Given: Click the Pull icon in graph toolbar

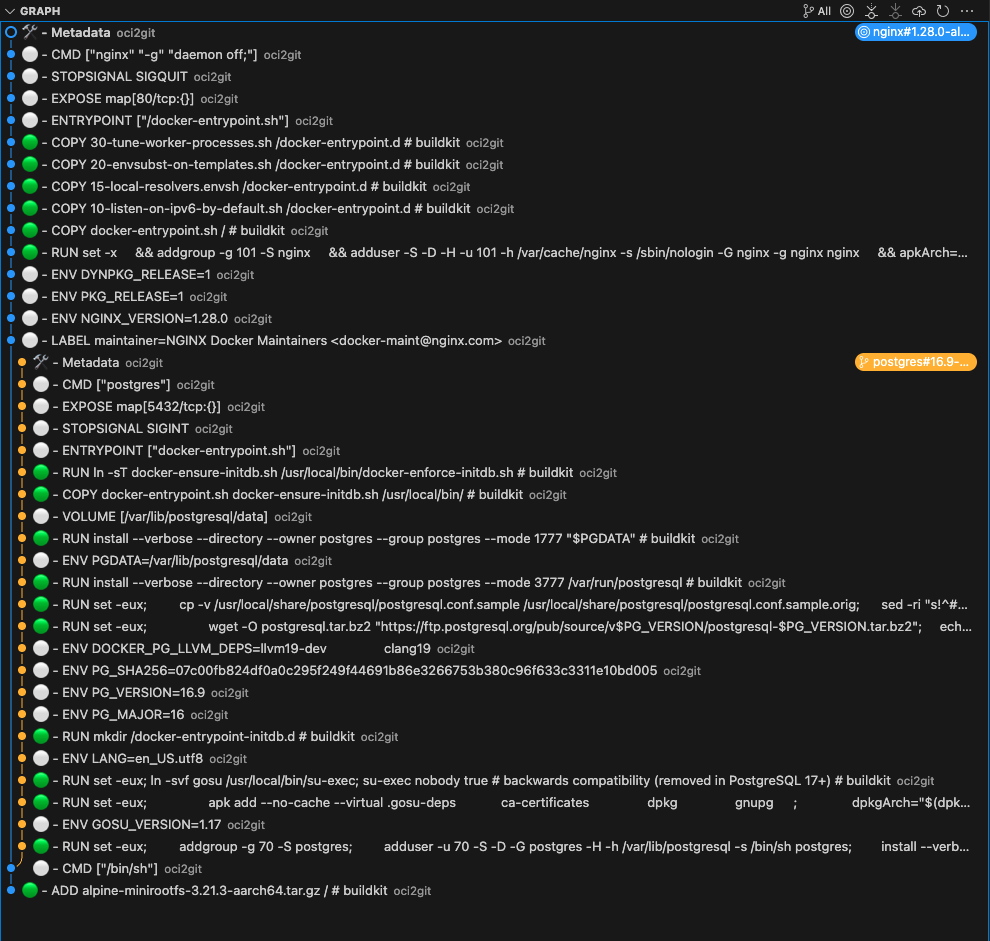Looking at the screenshot, I should (895, 11).
